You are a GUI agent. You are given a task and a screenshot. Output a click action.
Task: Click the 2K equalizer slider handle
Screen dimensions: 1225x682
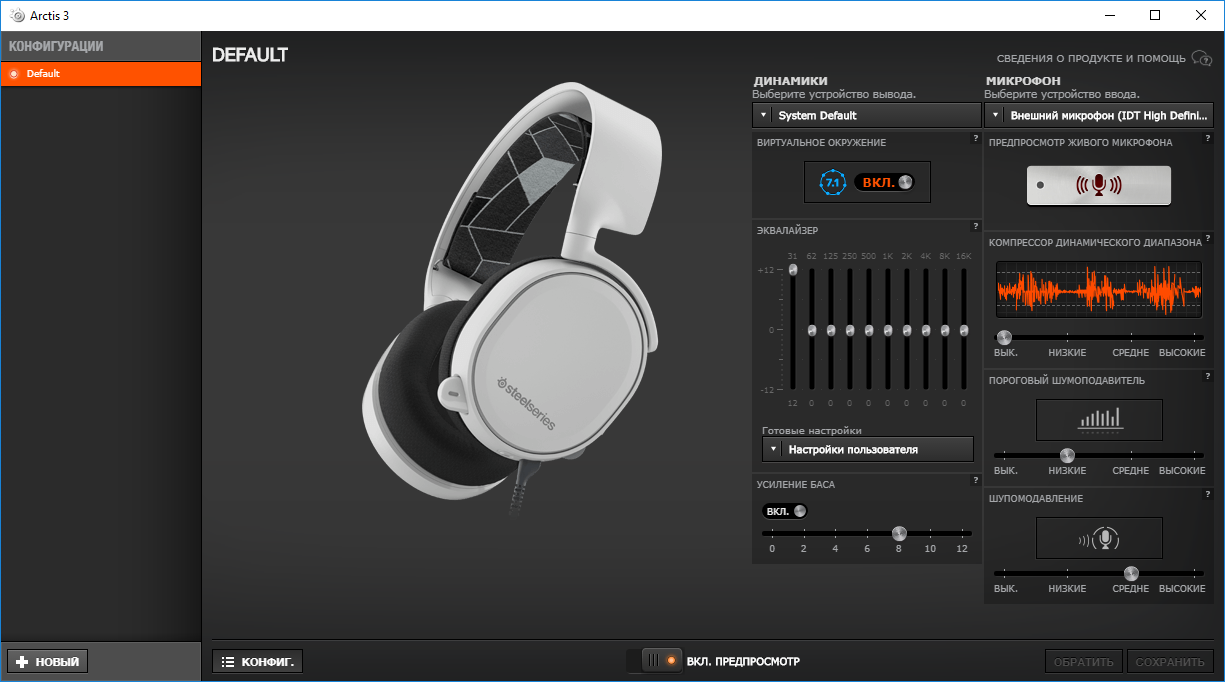pos(907,330)
